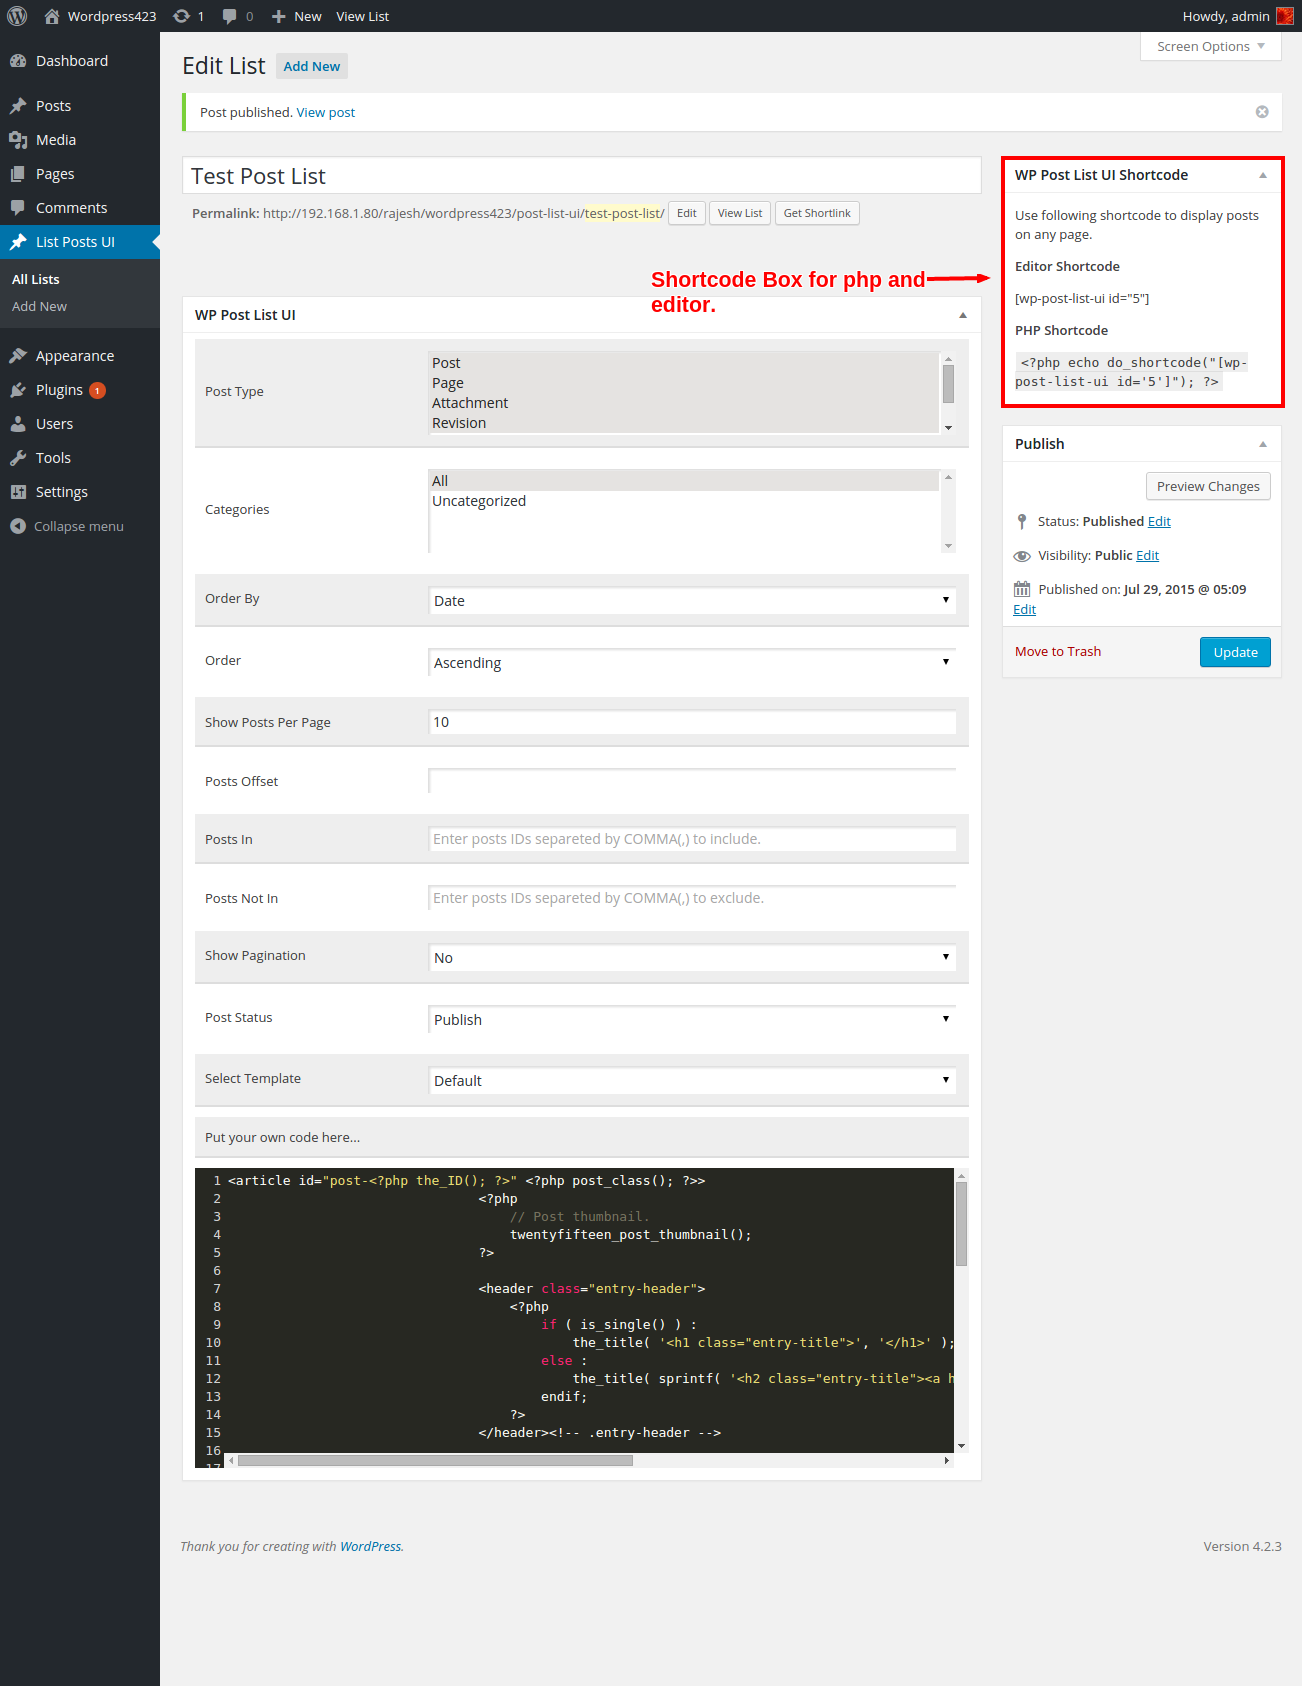Click Move to Trash link

point(1058,651)
